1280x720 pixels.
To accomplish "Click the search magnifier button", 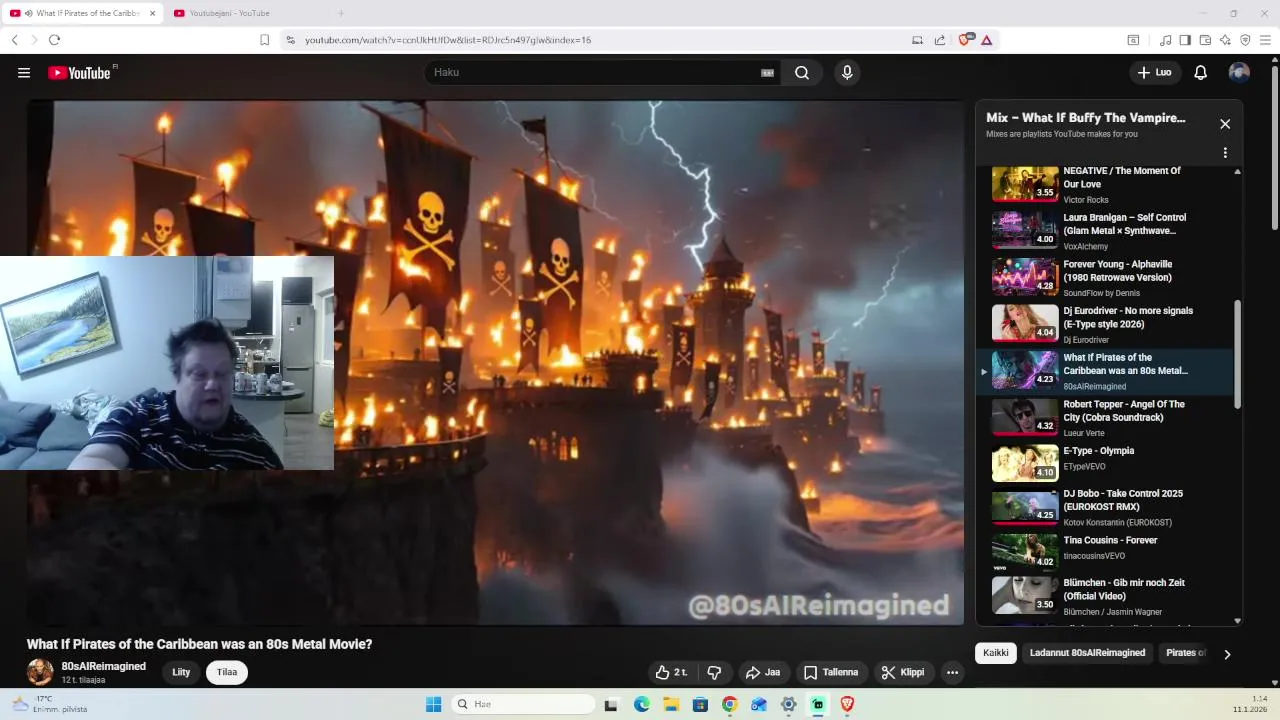I will (x=802, y=73).
